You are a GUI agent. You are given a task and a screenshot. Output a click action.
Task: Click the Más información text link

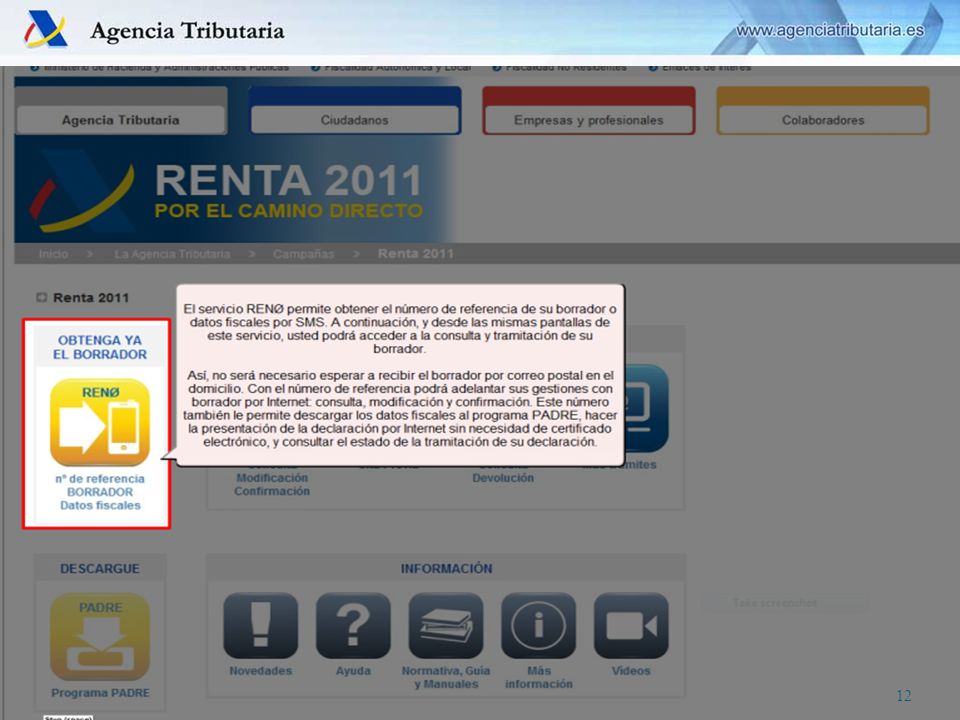pos(539,678)
